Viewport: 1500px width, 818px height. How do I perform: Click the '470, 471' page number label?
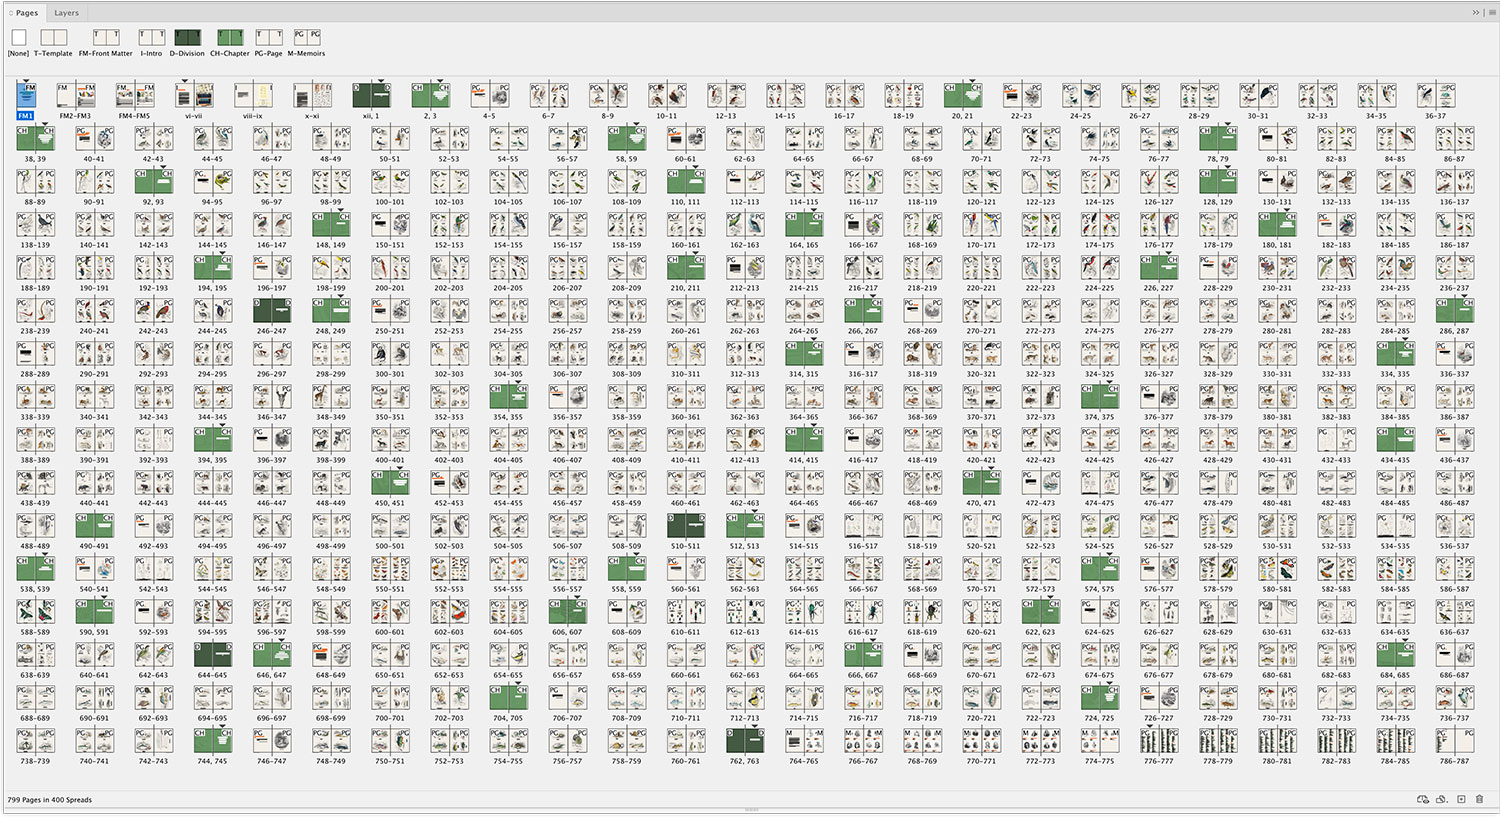click(981, 503)
